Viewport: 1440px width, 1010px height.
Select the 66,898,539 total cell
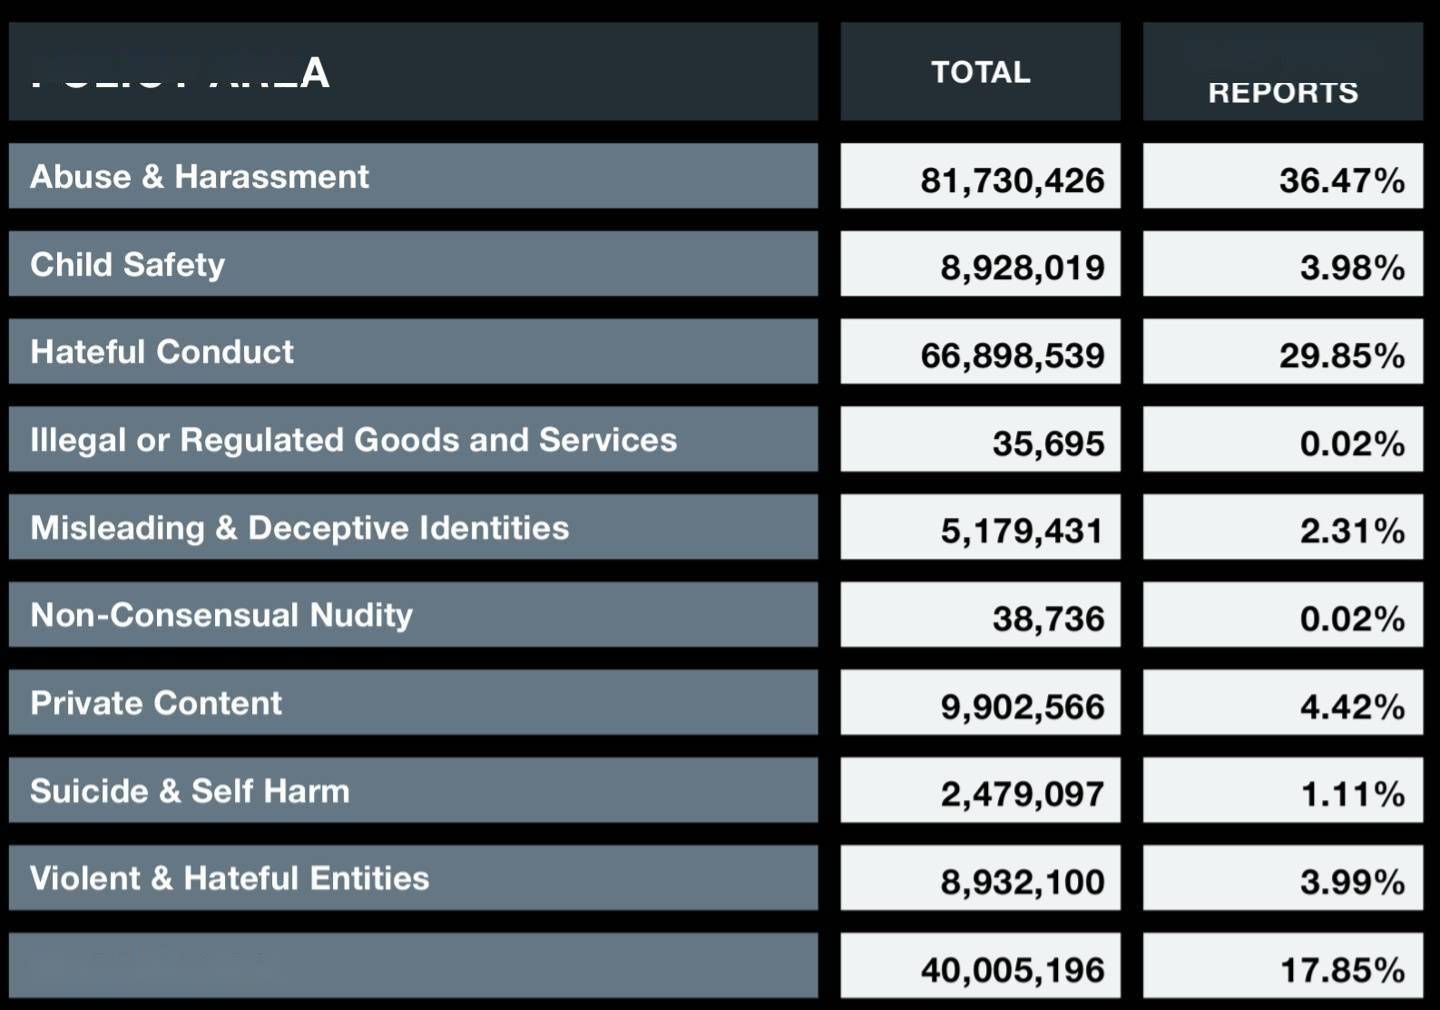(x=1012, y=355)
